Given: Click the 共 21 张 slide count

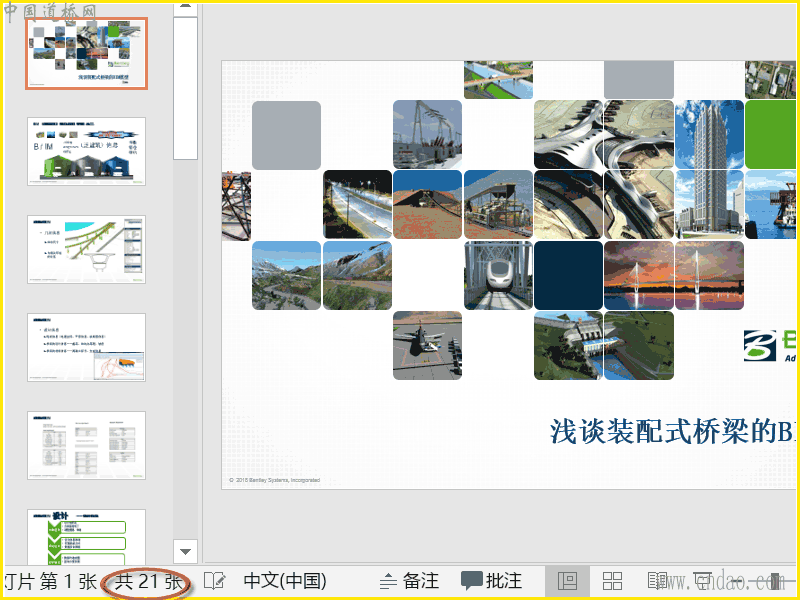Looking at the screenshot, I should [148, 581].
